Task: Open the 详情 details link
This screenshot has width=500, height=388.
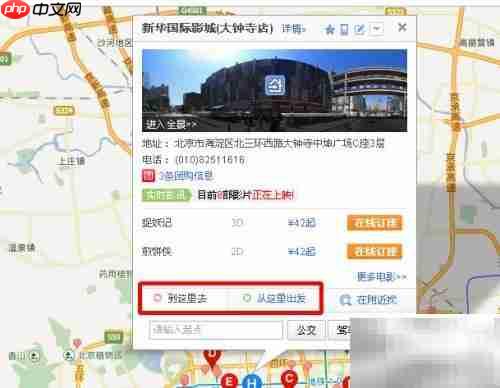Action: [x=293, y=29]
